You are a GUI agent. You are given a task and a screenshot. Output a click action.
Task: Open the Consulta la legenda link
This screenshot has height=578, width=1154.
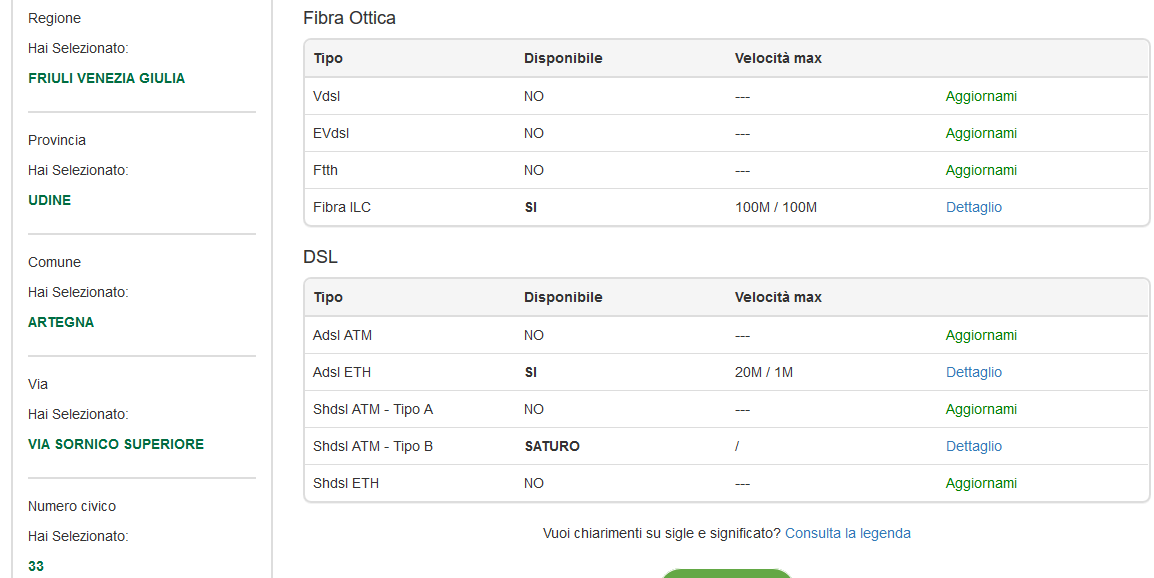[x=848, y=533]
